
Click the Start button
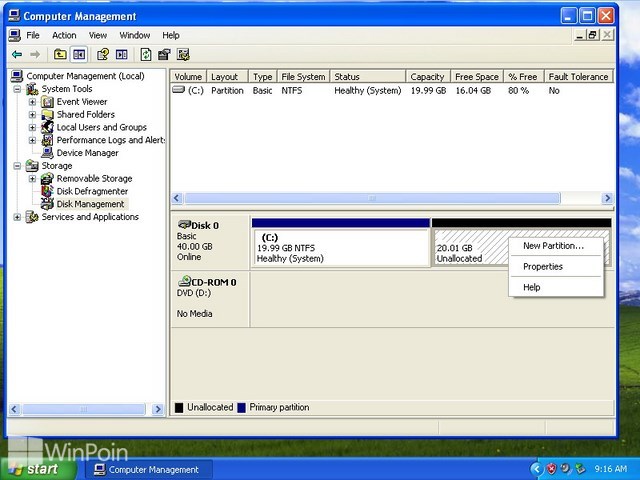34,469
